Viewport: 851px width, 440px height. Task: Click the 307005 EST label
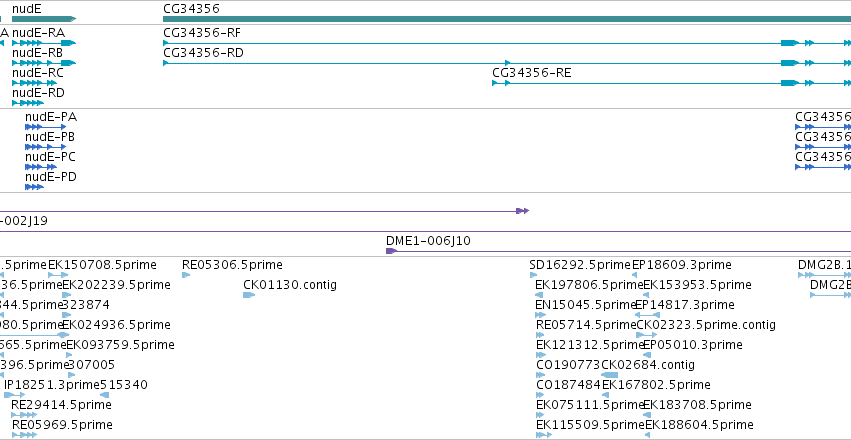[x=91, y=365]
